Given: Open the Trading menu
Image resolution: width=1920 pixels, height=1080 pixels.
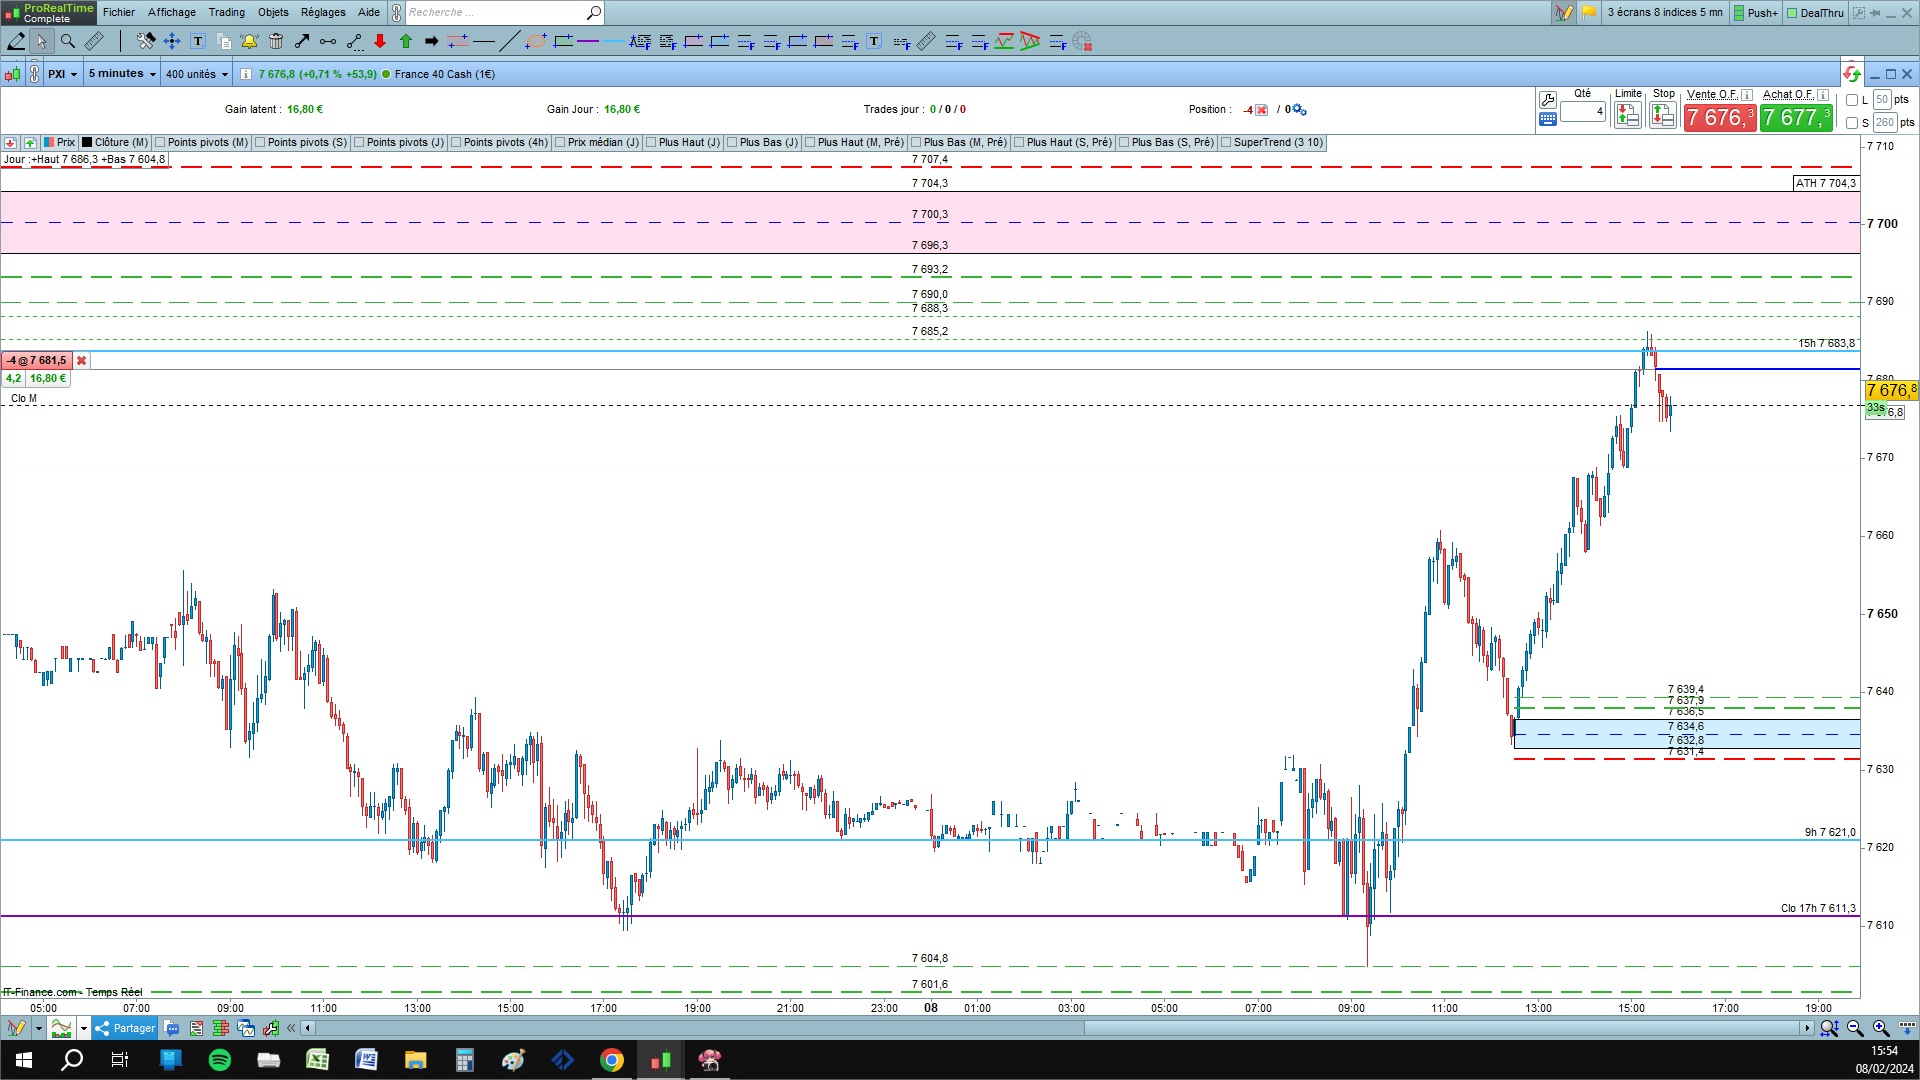Looking at the screenshot, I should (x=226, y=12).
